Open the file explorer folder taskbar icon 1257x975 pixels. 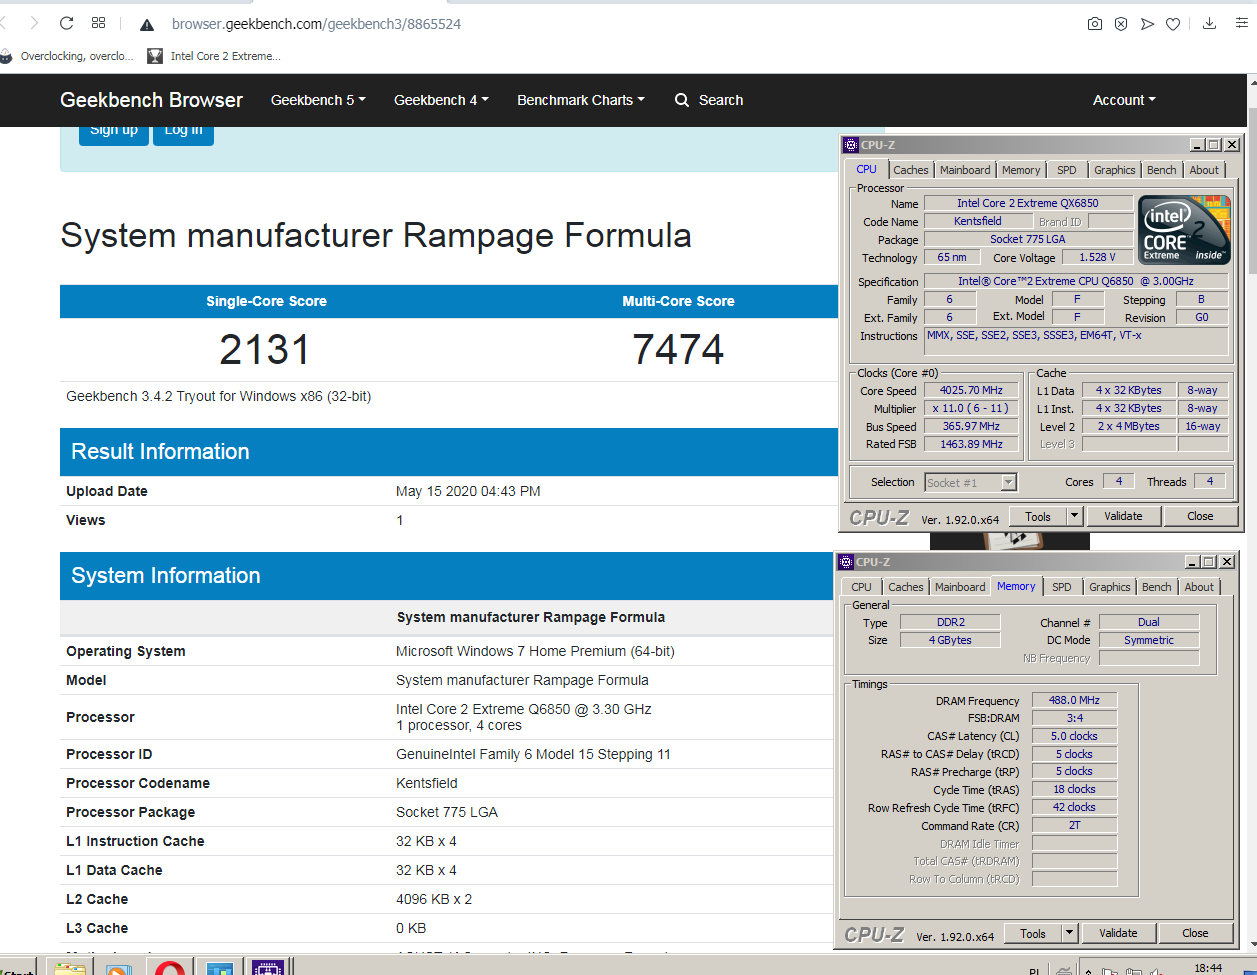pos(70,968)
